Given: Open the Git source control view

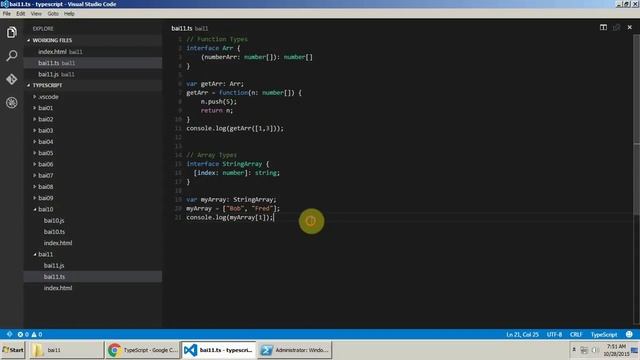Looking at the screenshot, I should (11, 79).
